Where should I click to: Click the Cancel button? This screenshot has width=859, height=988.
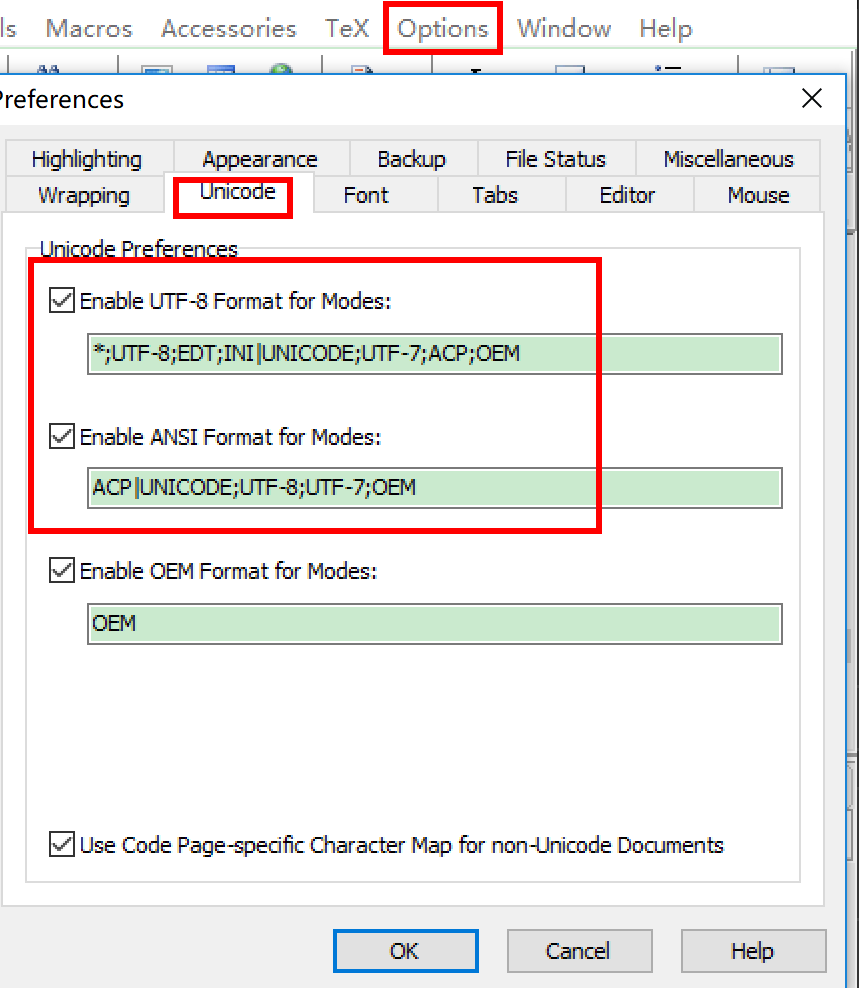point(579,951)
